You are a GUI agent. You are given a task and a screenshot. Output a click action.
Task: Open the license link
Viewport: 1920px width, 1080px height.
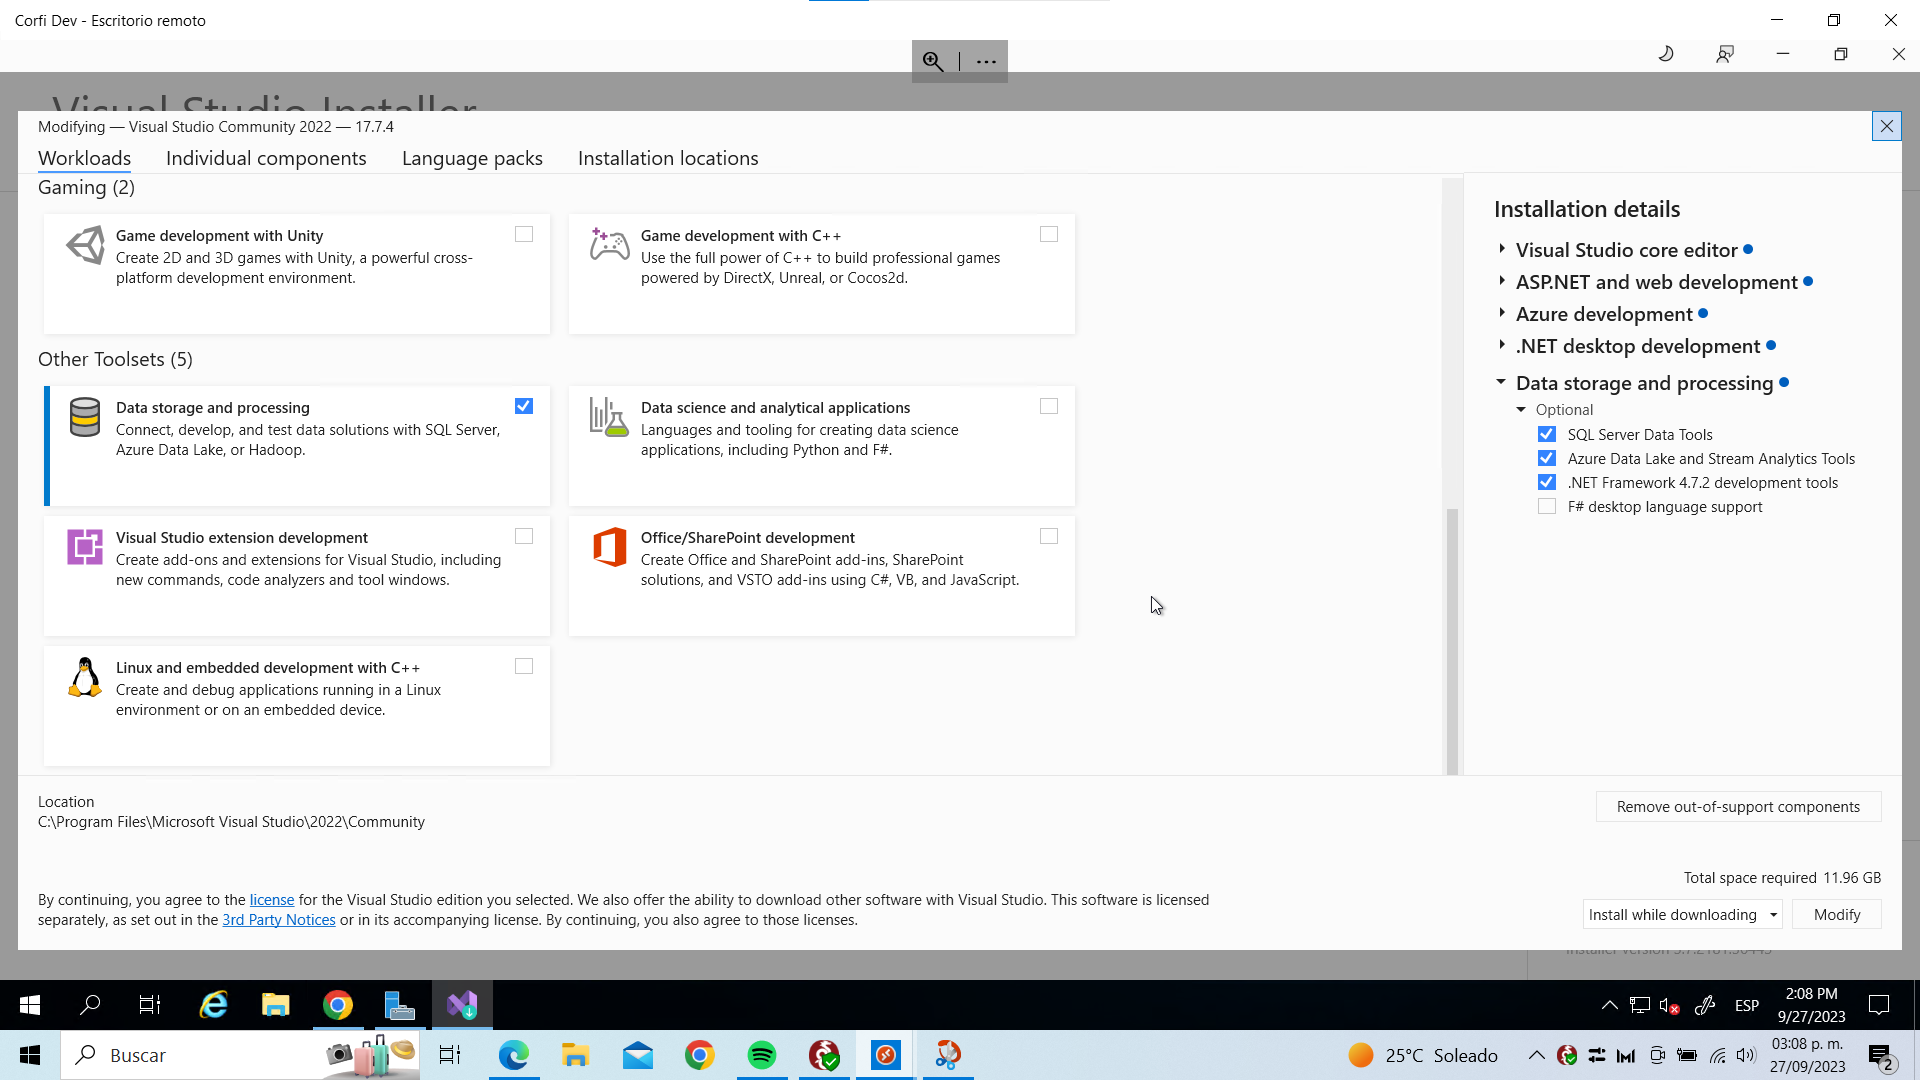coord(272,900)
